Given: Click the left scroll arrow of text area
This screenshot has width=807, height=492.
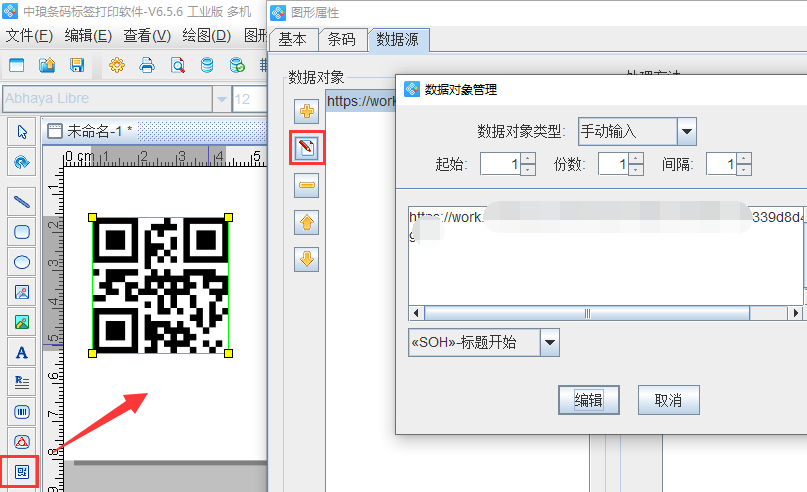Looking at the screenshot, I should click(x=416, y=313).
